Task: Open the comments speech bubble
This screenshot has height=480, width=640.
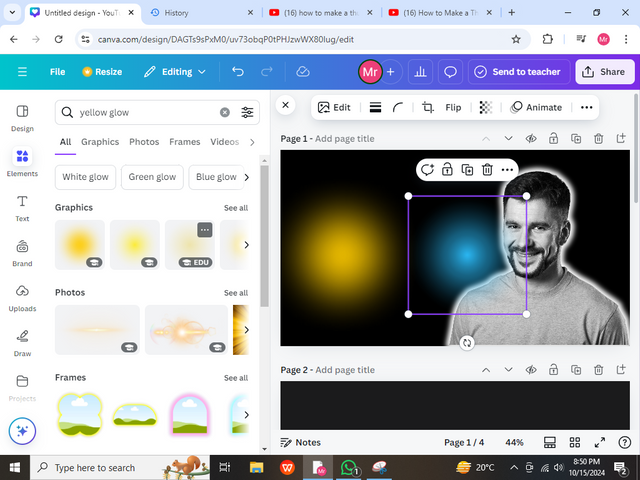Action: (x=450, y=72)
